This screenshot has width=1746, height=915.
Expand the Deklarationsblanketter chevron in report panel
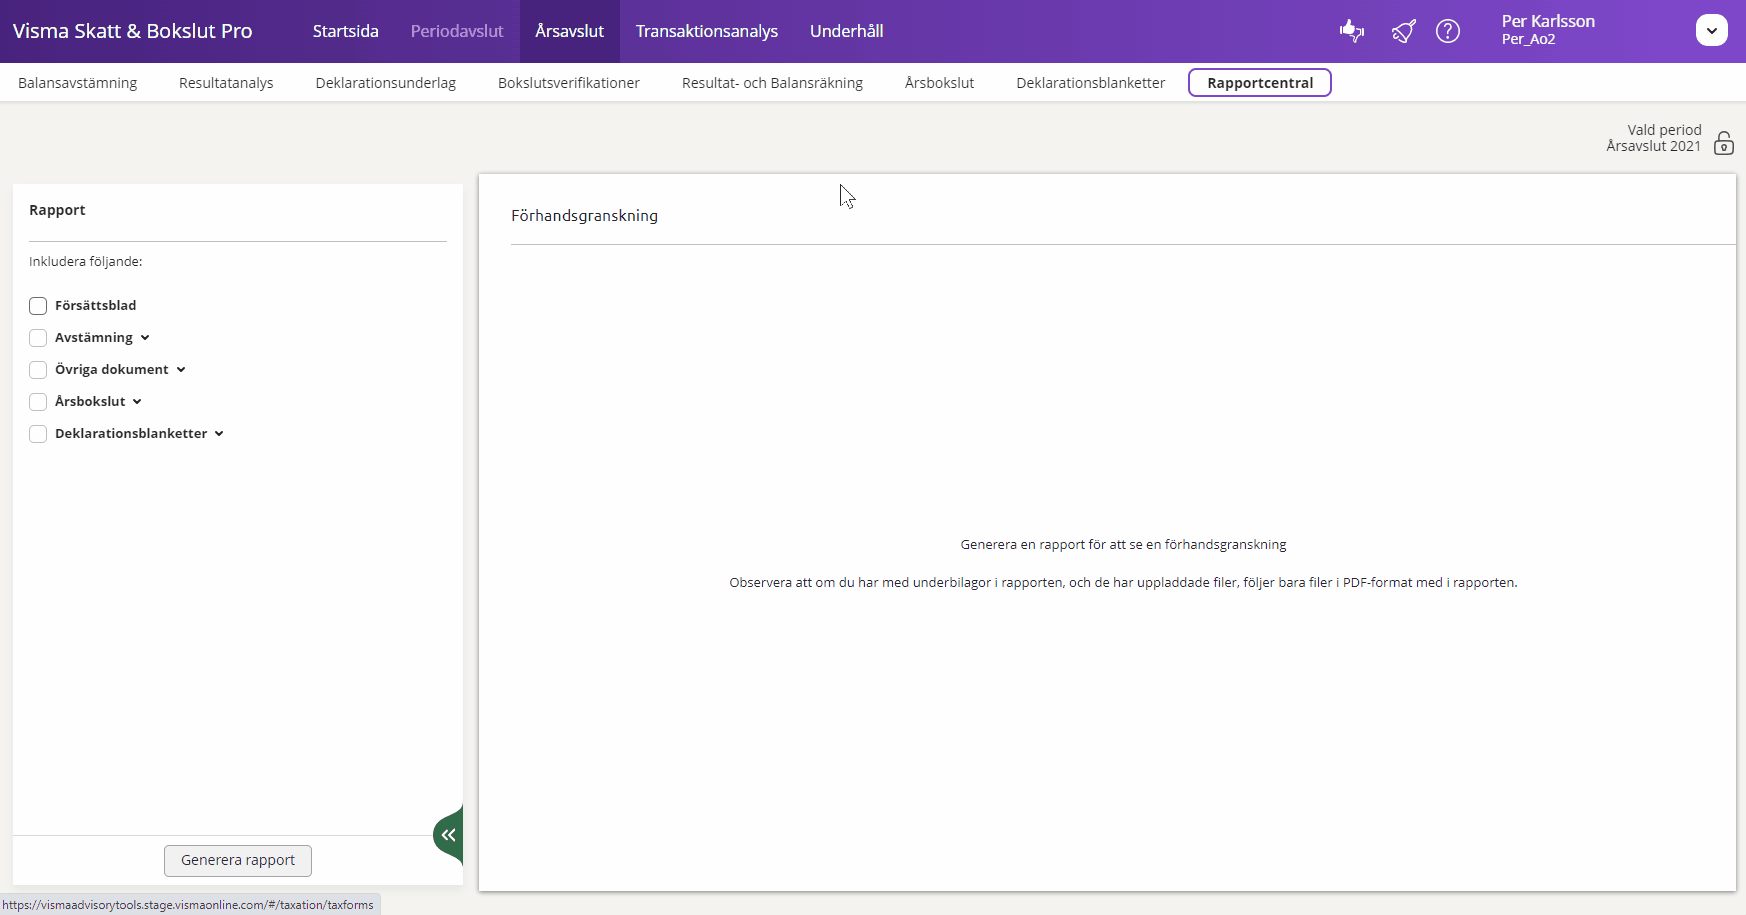219,434
